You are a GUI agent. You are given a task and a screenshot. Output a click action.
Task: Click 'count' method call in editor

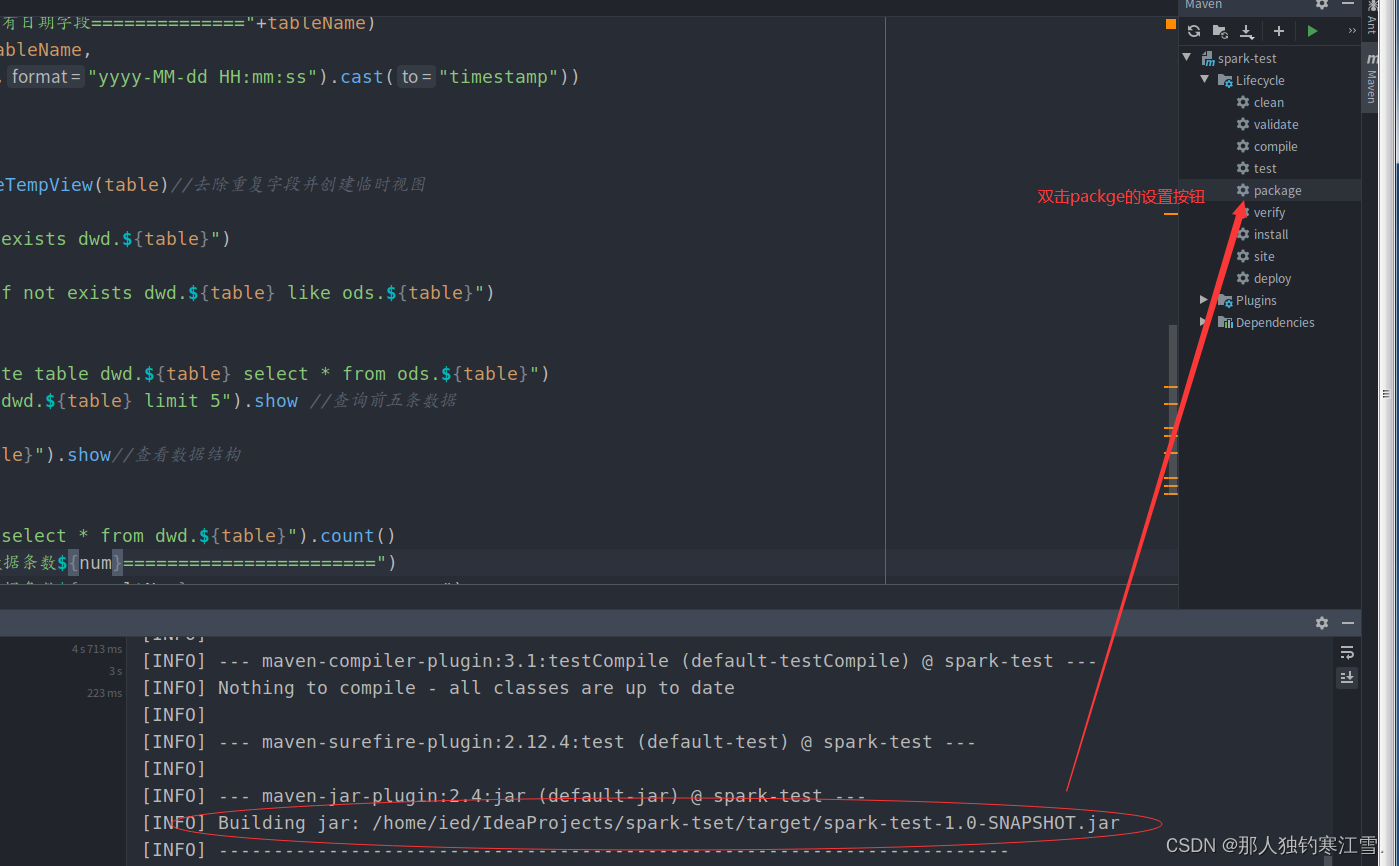tap(347, 536)
